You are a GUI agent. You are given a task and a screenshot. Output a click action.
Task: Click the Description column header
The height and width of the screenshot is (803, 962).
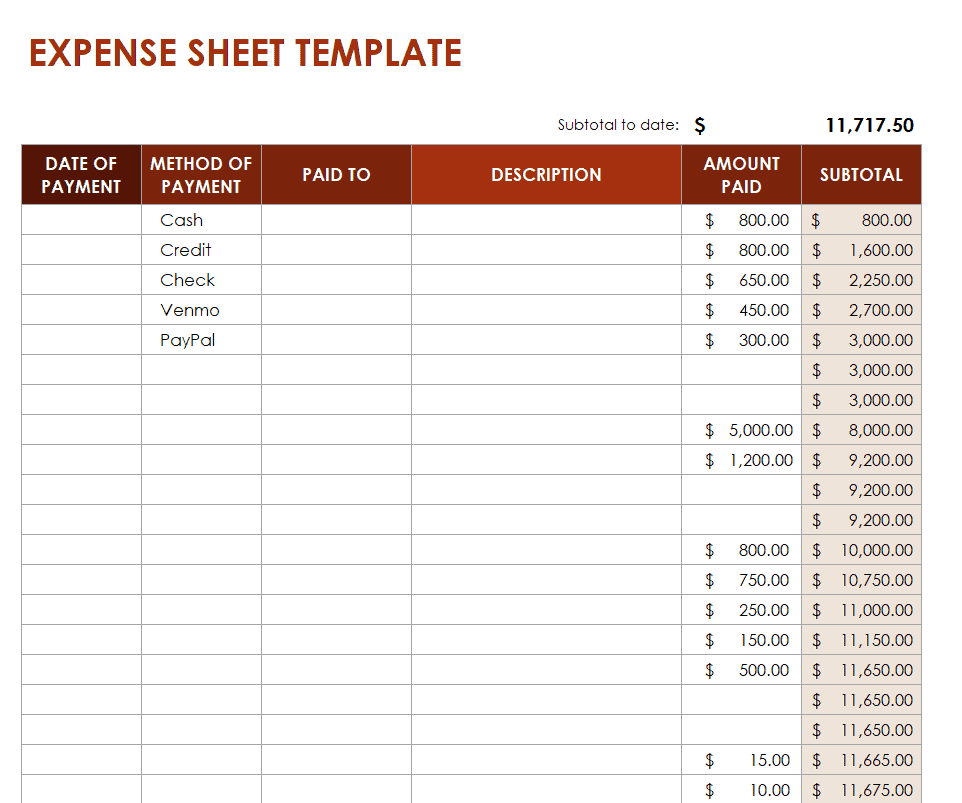pos(546,175)
